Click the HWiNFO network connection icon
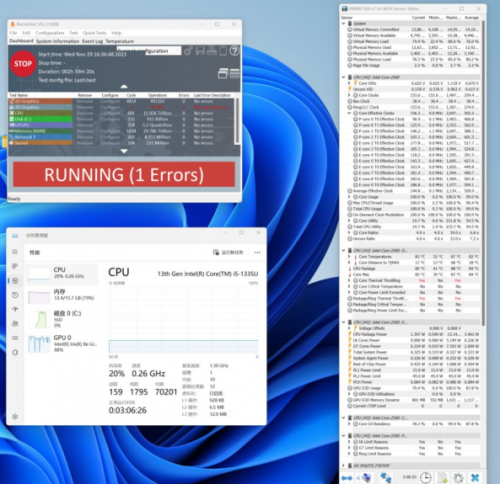Image resolution: width=500 pixels, height=484 pixels. [x=386, y=478]
